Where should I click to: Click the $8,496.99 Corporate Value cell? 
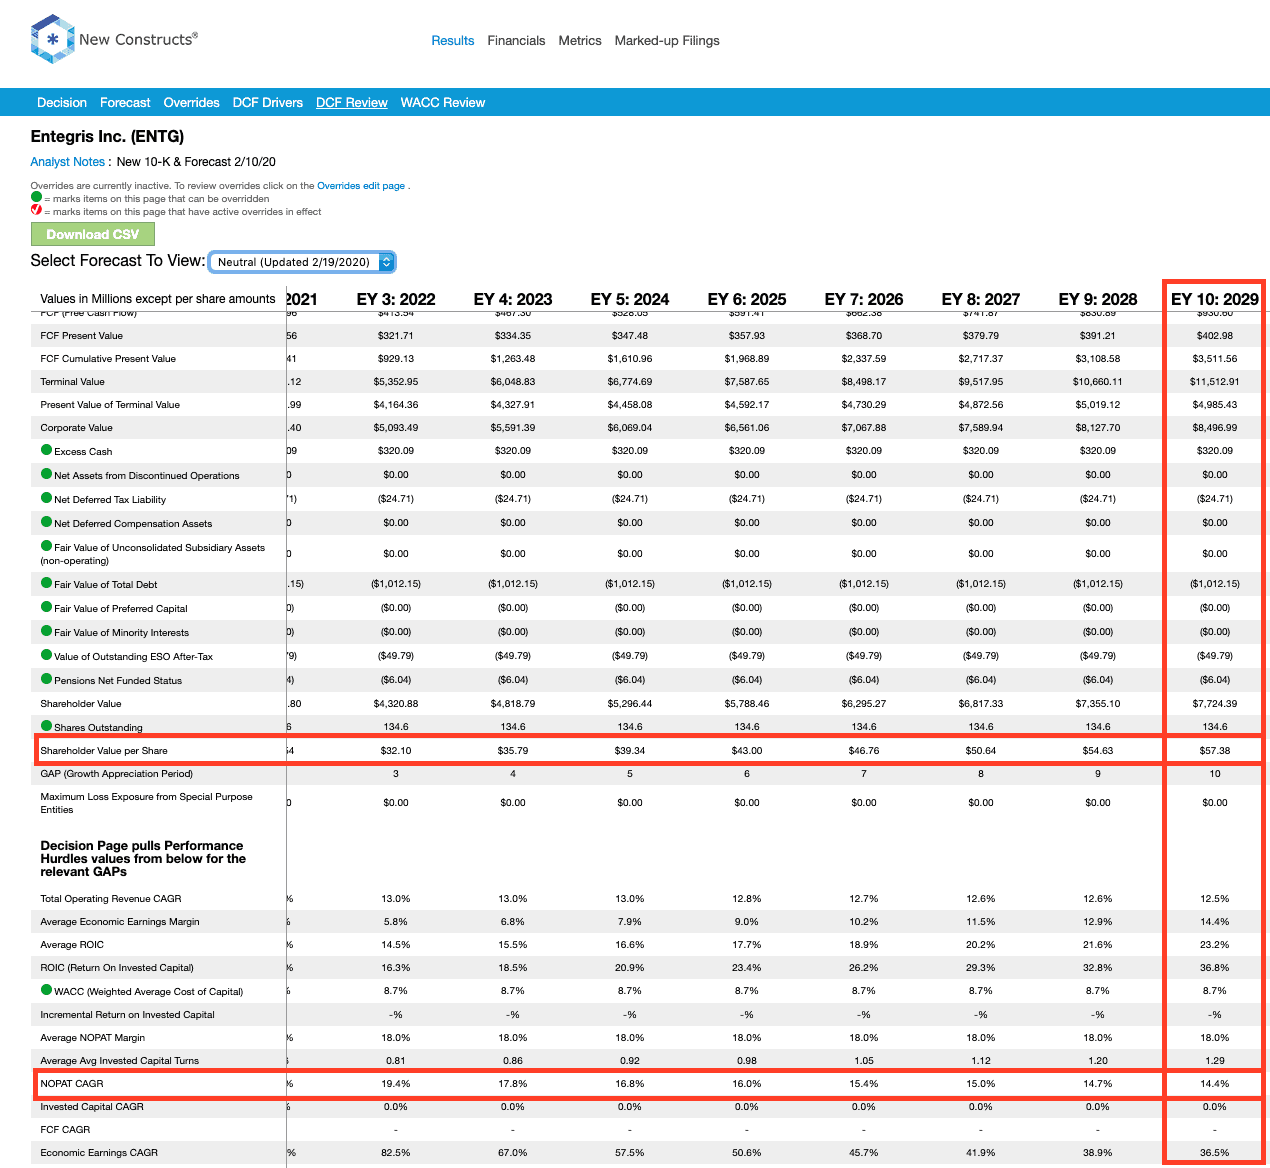click(1215, 428)
